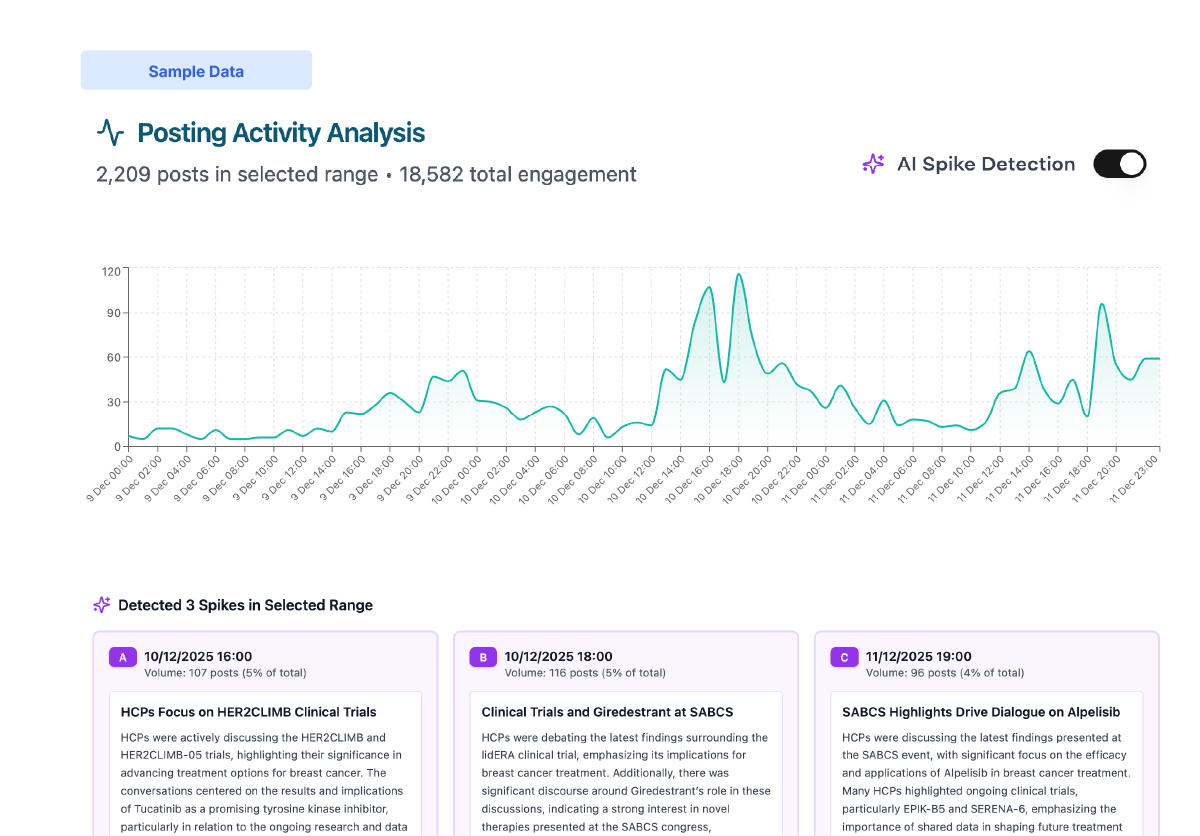Click the 9 Dec 00:00 axis label
Image resolution: width=1200 pixels, height=836 pixels.
pyautogui.click(x=109, y=477)
